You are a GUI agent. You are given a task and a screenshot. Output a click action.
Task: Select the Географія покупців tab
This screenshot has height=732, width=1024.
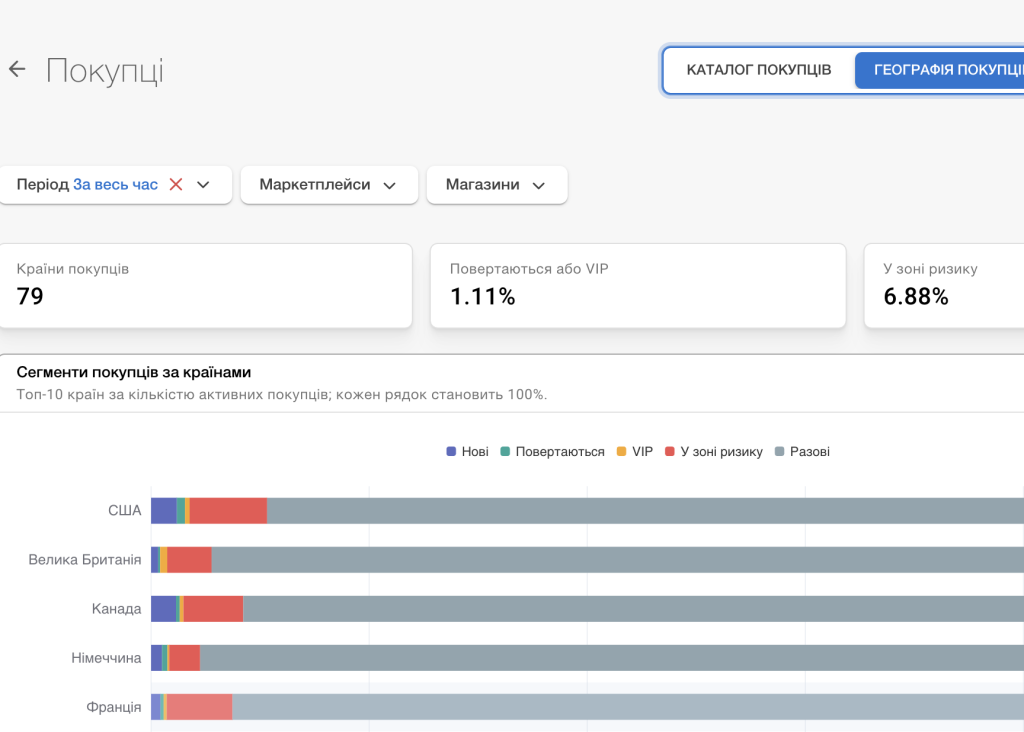939,70
